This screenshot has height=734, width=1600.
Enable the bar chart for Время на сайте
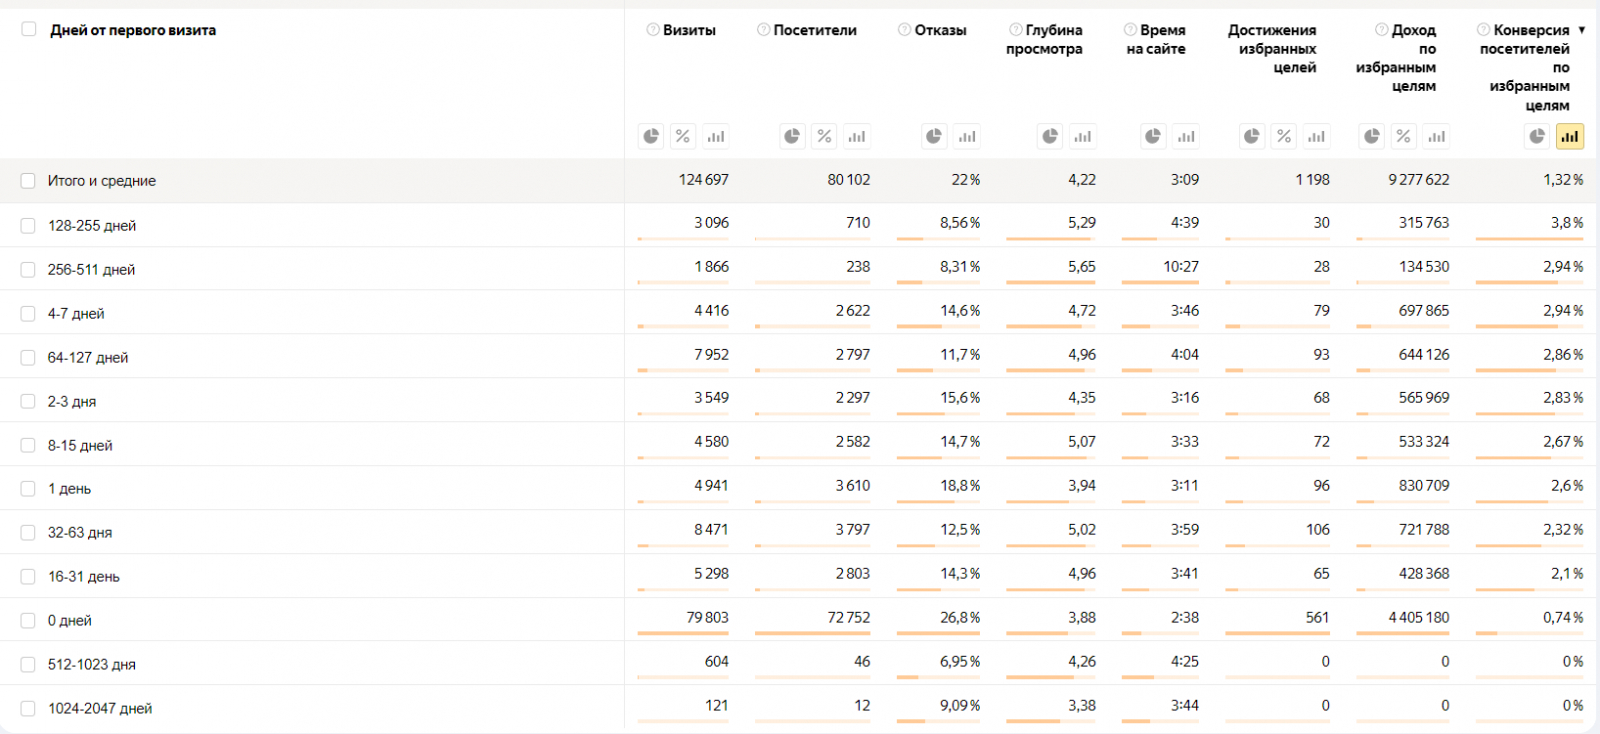pos(1186,136)
